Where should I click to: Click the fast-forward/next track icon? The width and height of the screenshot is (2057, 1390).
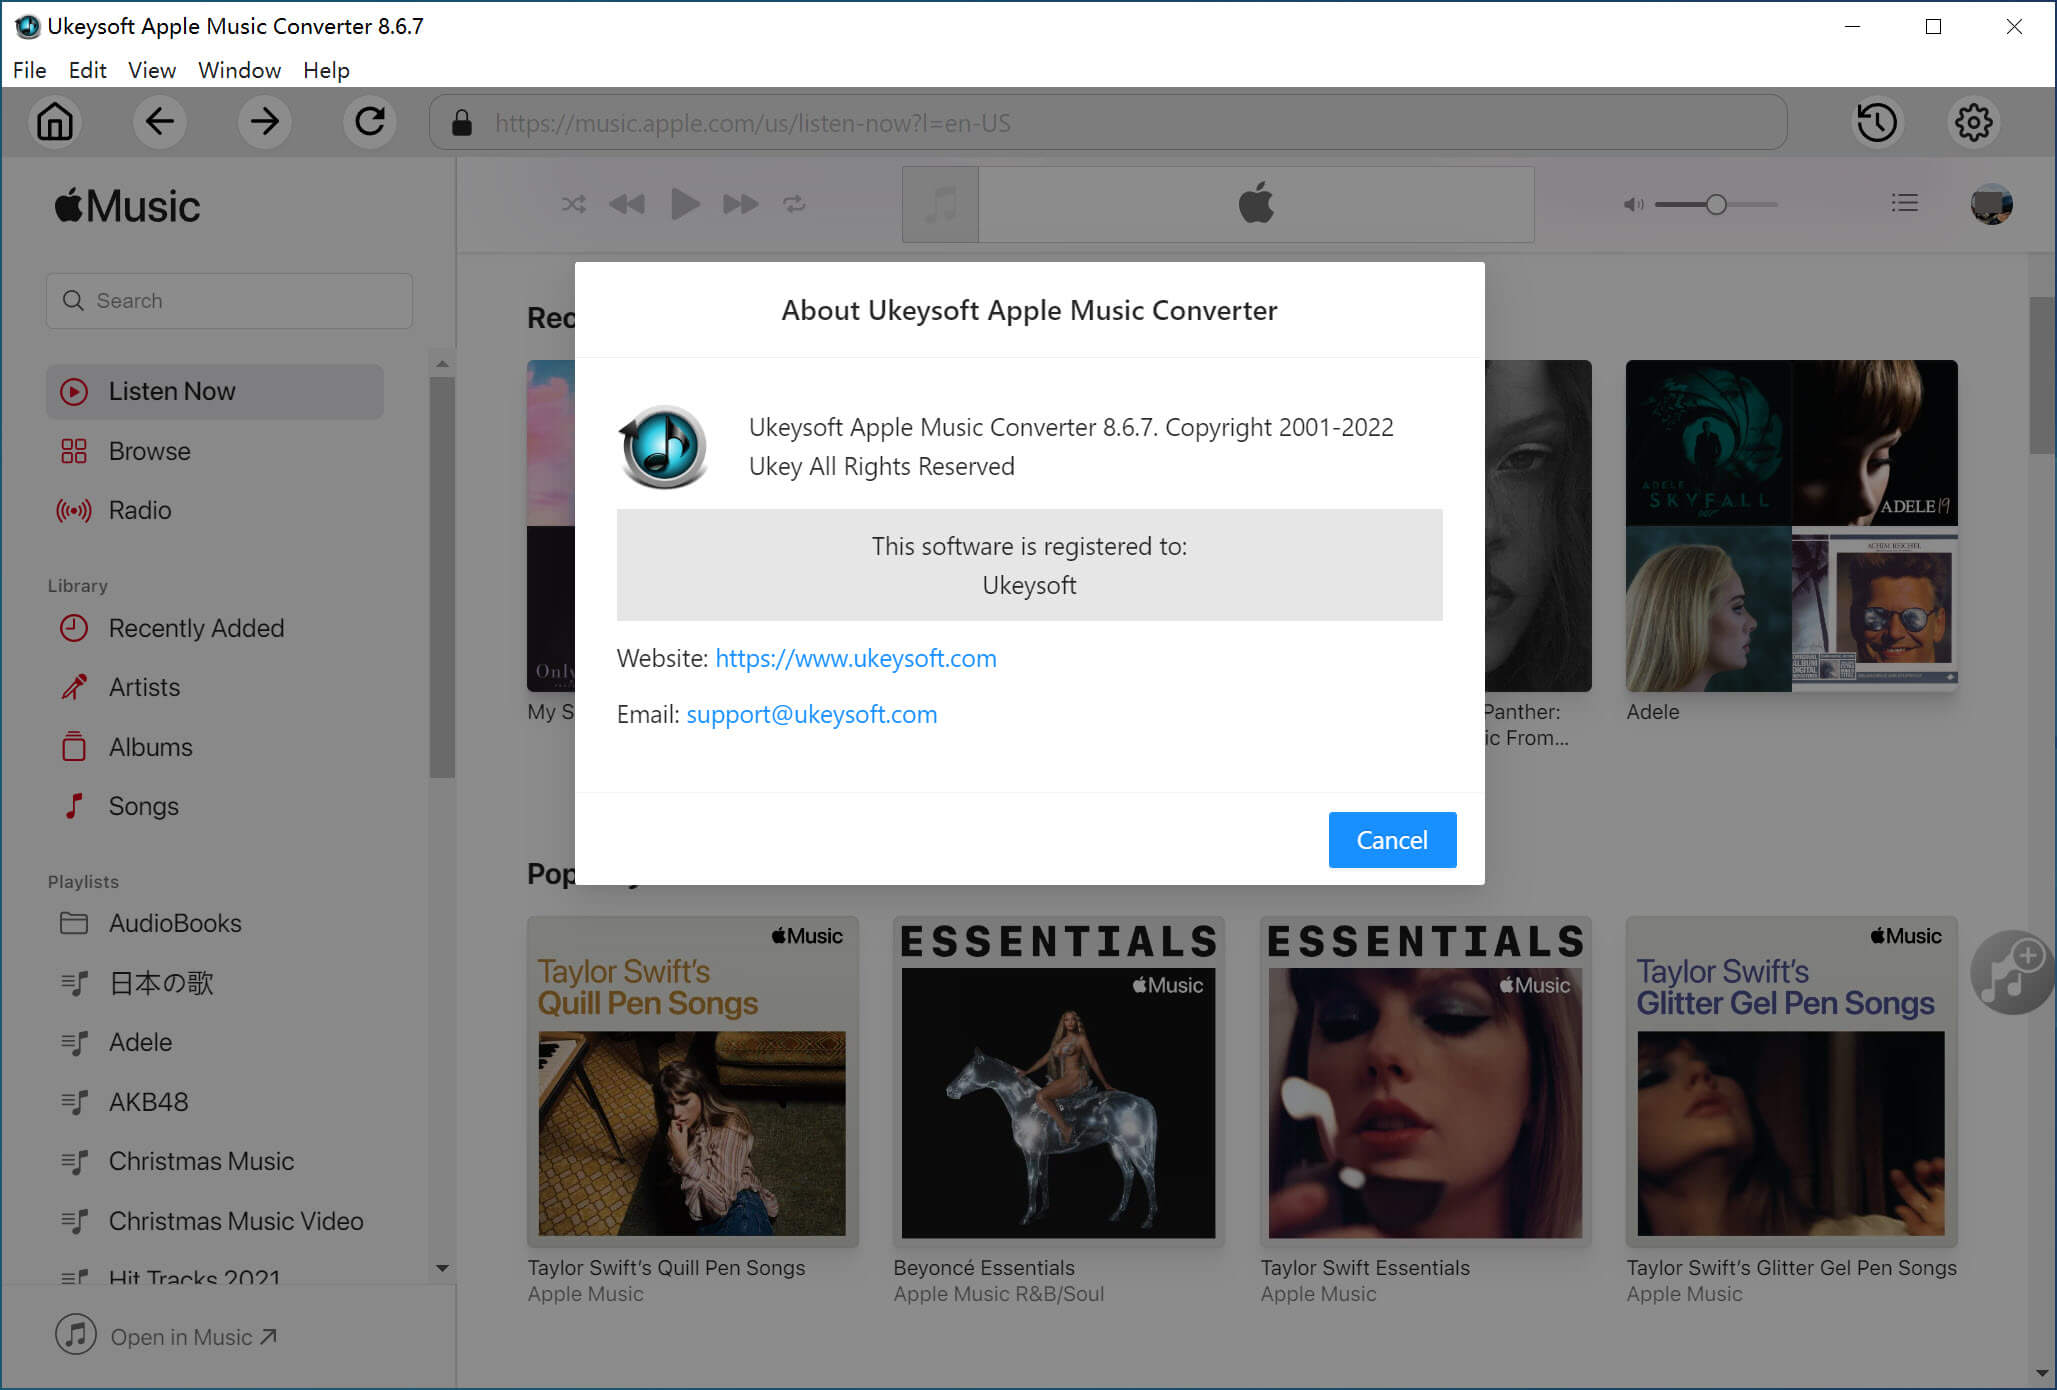740,203
